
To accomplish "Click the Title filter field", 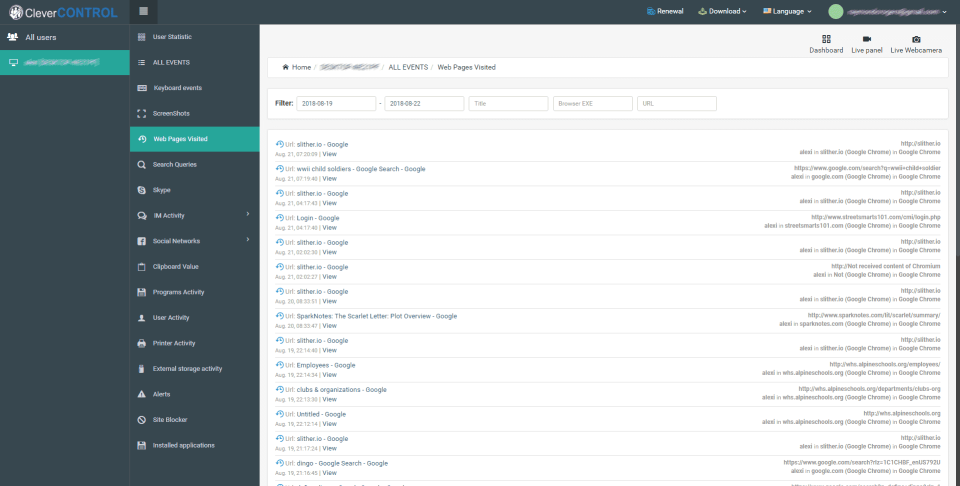I will click(508, 103).
